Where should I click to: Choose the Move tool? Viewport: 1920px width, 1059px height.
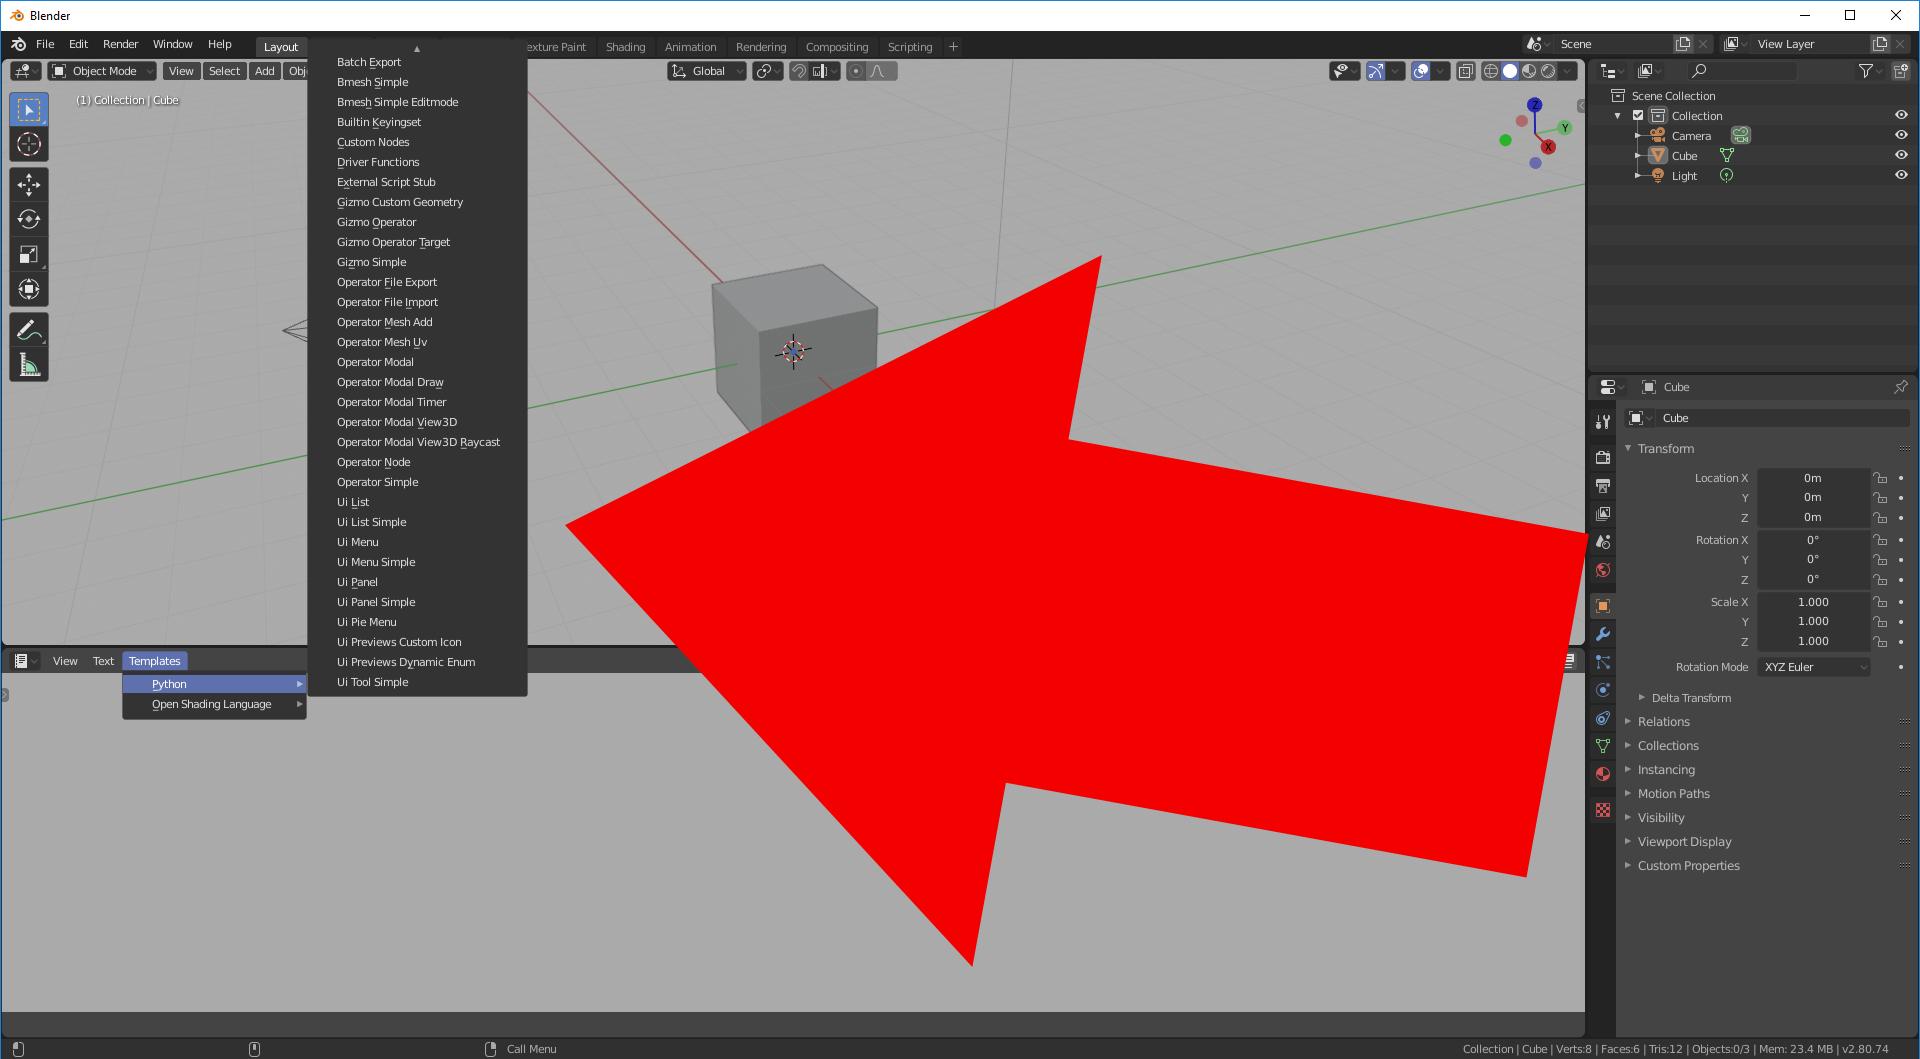tap(29, 184)
